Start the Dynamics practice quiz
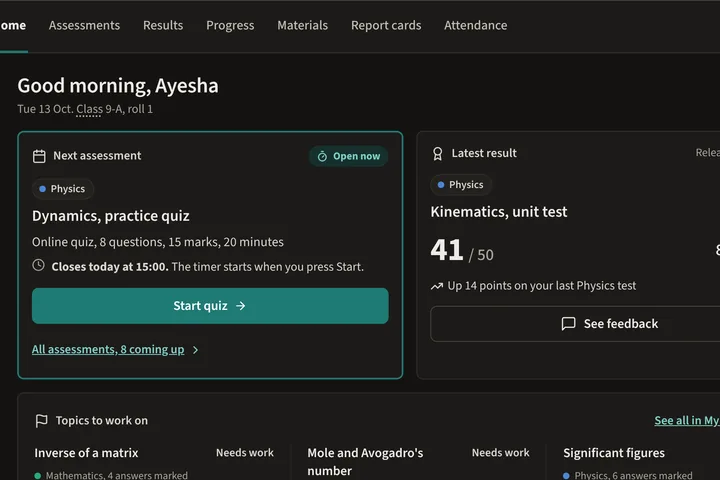Image resolution: width=720 pixels, height=480 pixels. click(210, 306)
